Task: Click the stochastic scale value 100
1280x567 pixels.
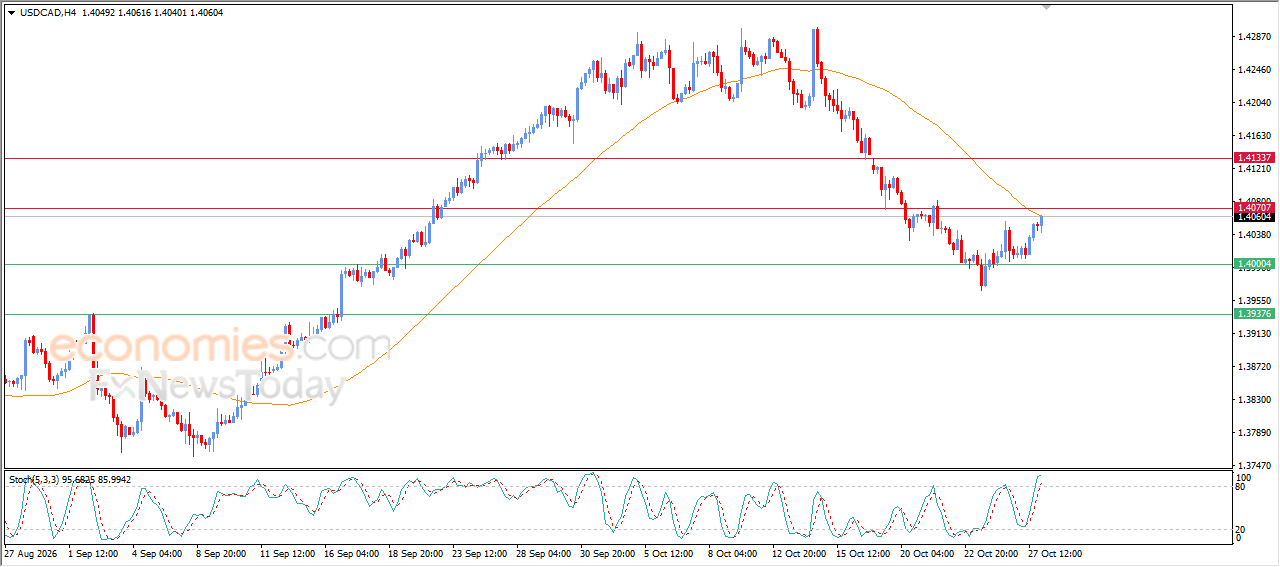Action: (1245, 479)
